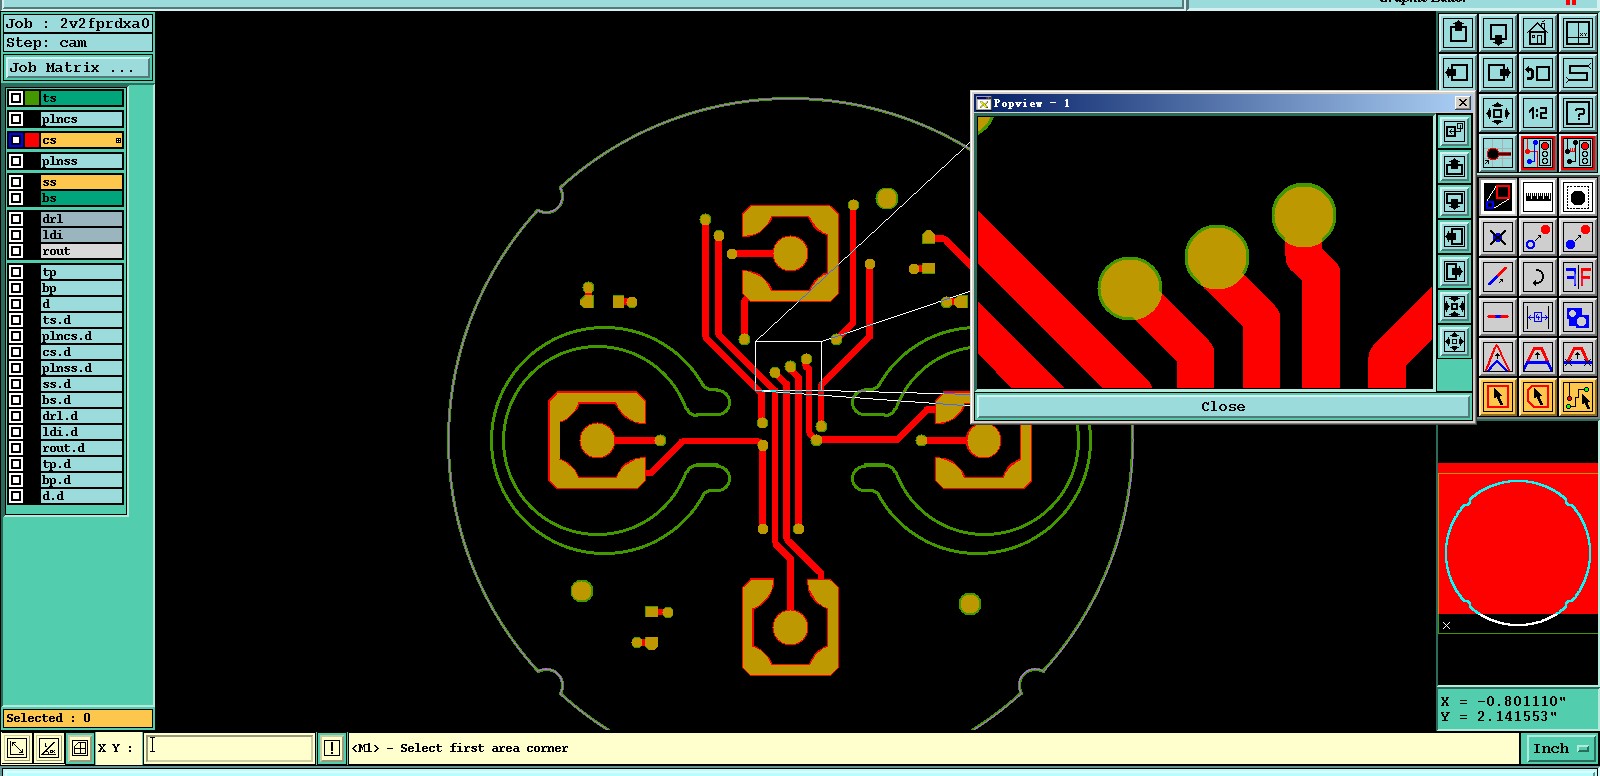Select the ruler measurement tool
The height and width of the screenshot is (776, 1600).
pos(1538,197)
